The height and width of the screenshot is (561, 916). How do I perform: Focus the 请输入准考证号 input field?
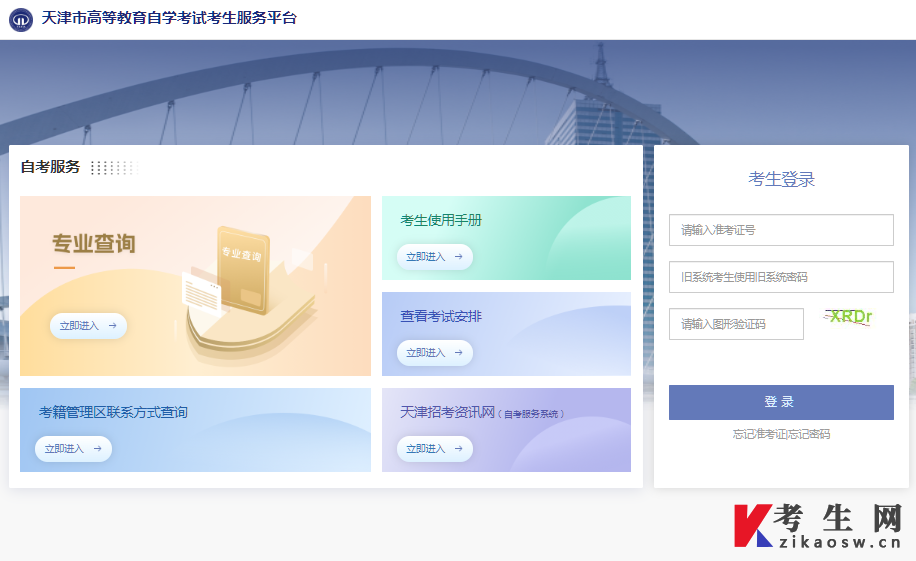[x=781, y=230]
